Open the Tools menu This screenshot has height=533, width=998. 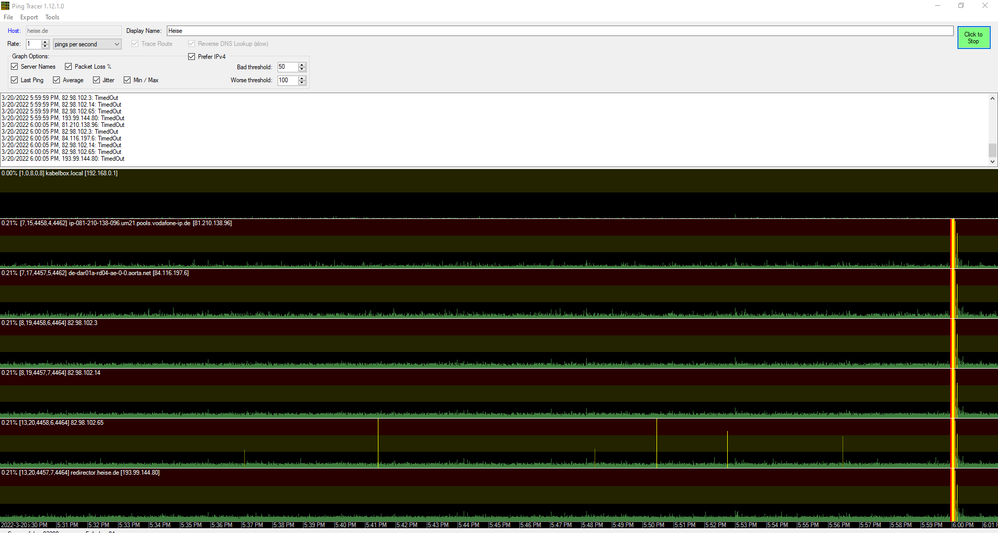point(52,17)
